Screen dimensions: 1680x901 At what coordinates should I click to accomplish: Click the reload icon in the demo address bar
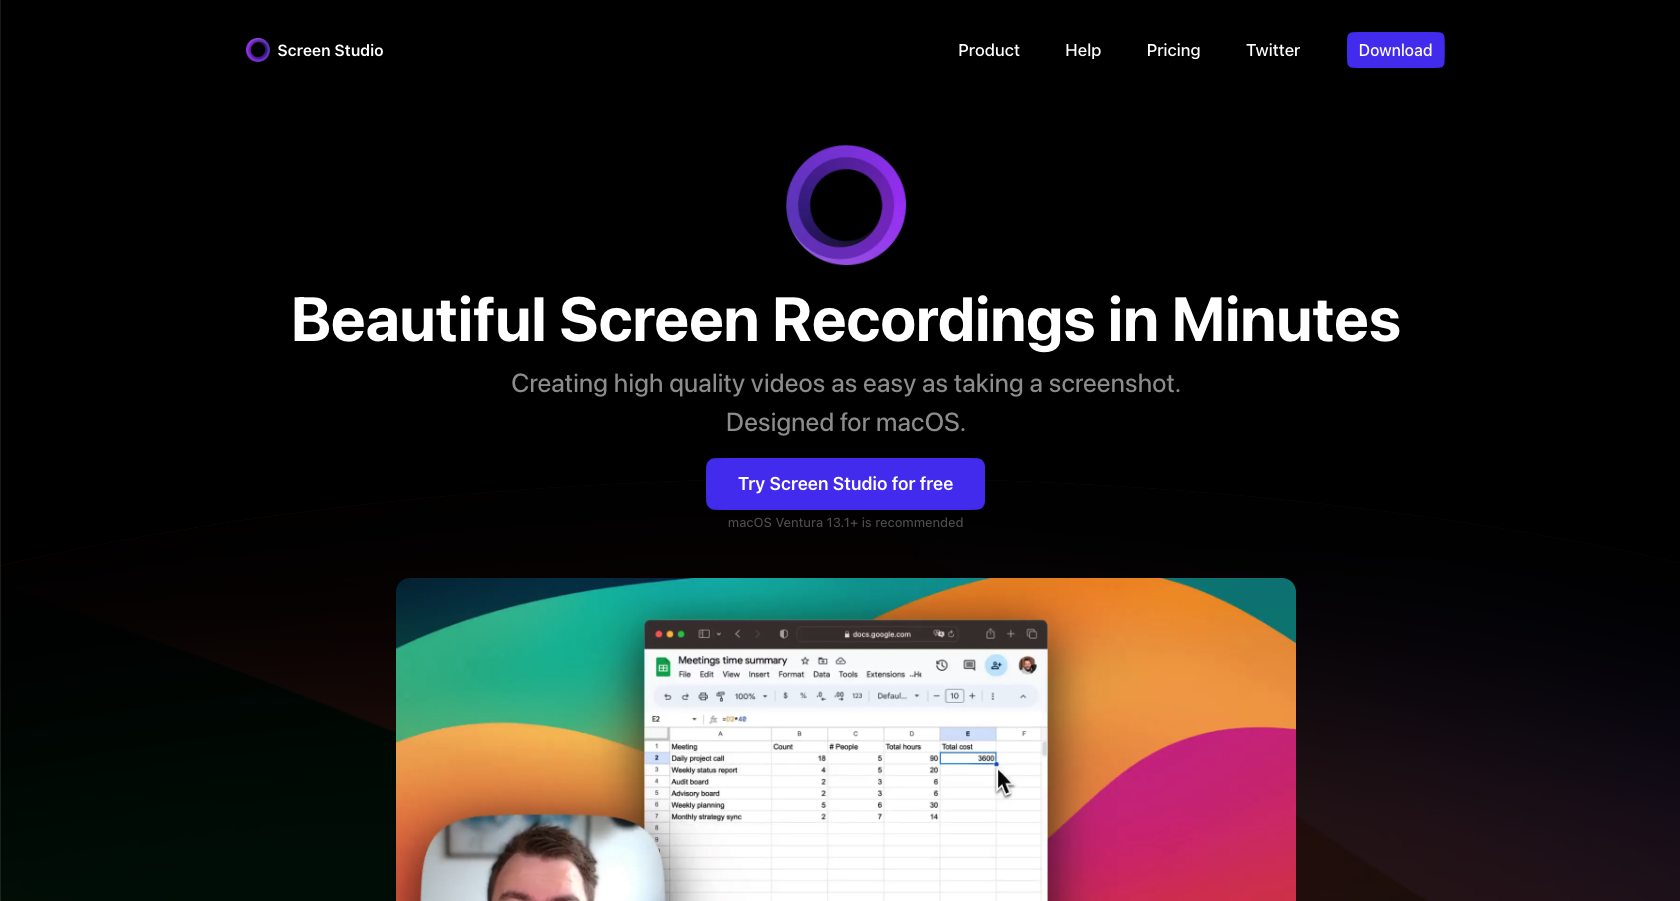coord(951,634)
